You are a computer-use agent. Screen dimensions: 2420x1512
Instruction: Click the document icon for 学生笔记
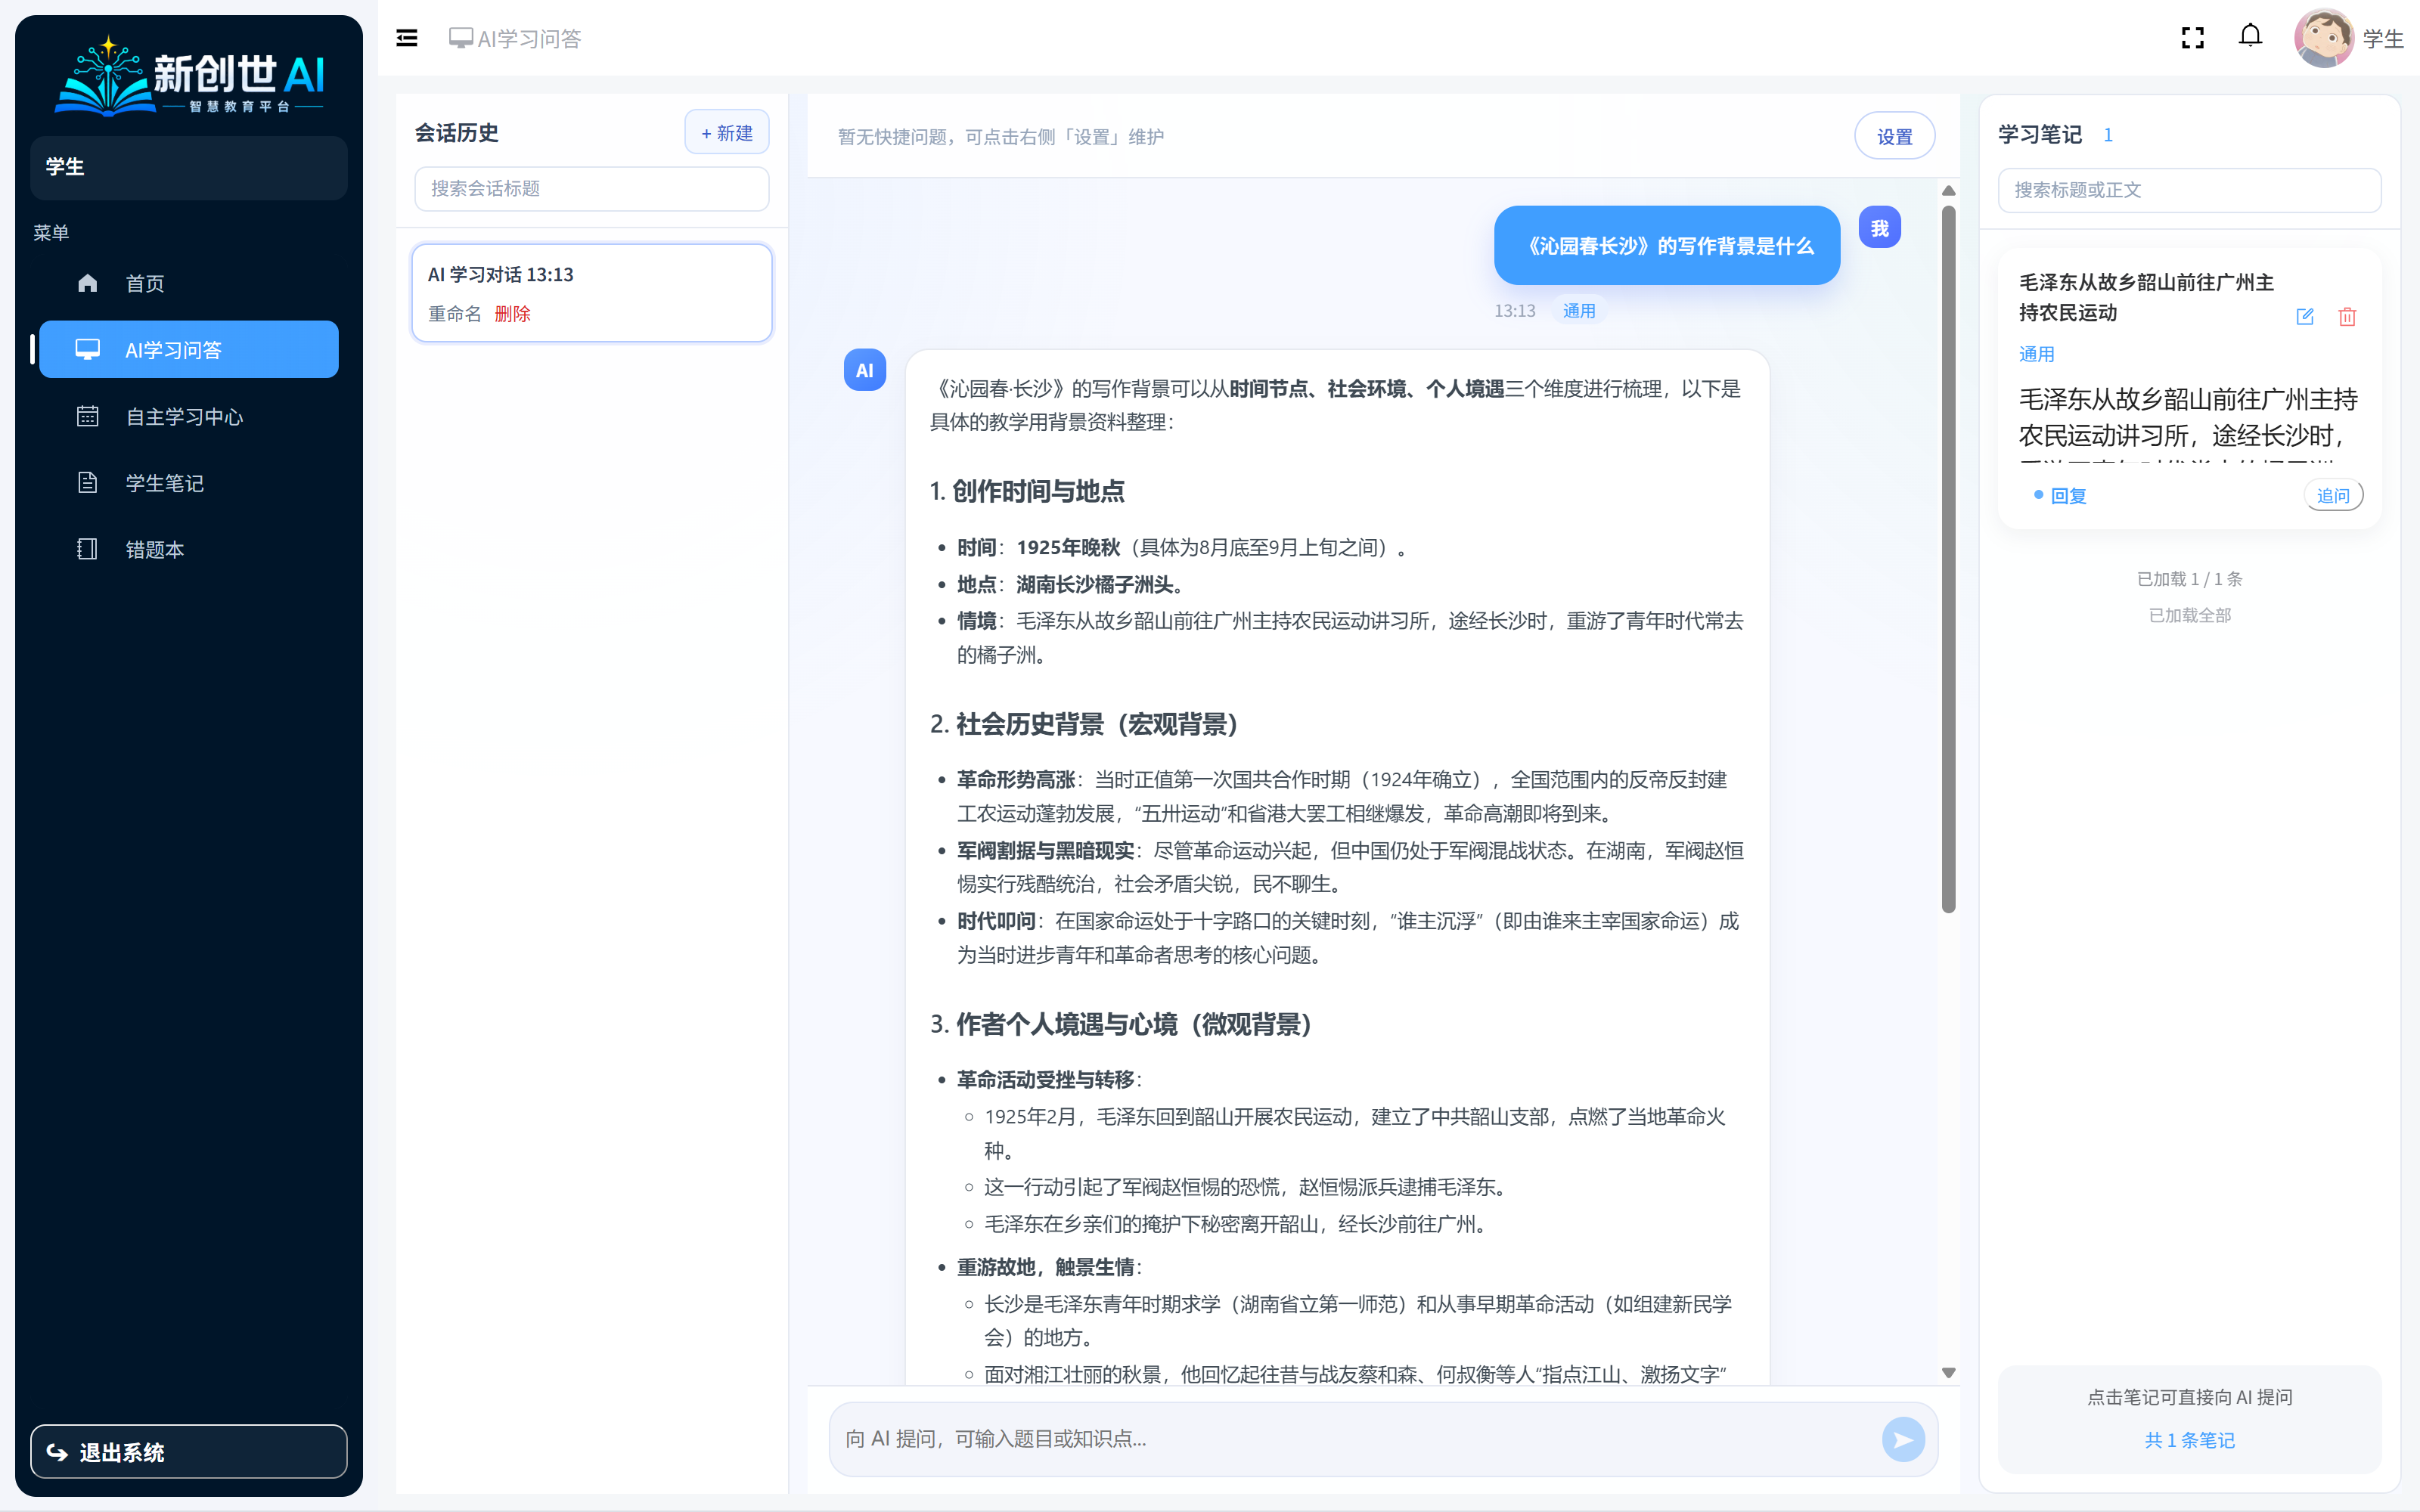88,482
